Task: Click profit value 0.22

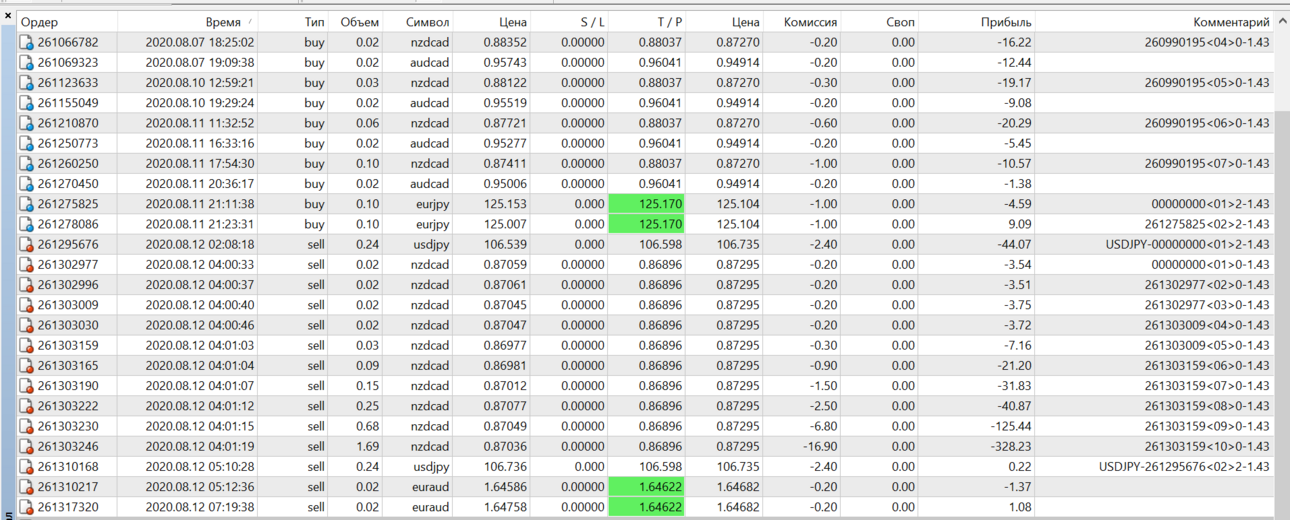Action: [1020, 466]
